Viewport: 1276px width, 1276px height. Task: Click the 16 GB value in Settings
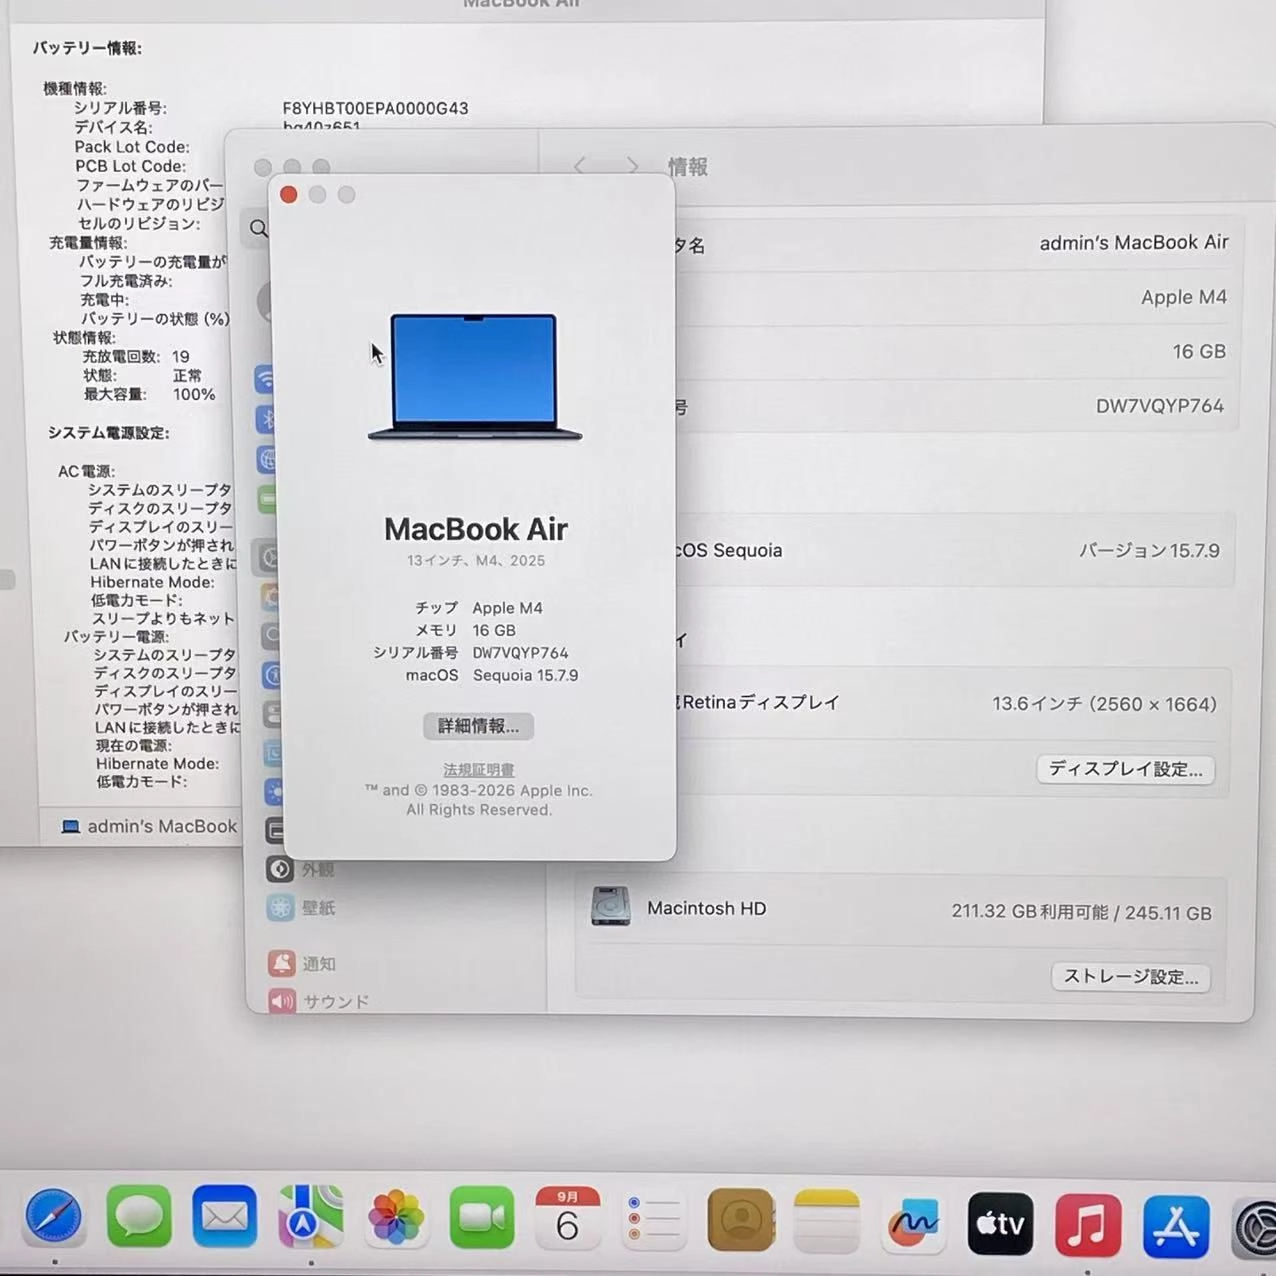point(1199,351)
